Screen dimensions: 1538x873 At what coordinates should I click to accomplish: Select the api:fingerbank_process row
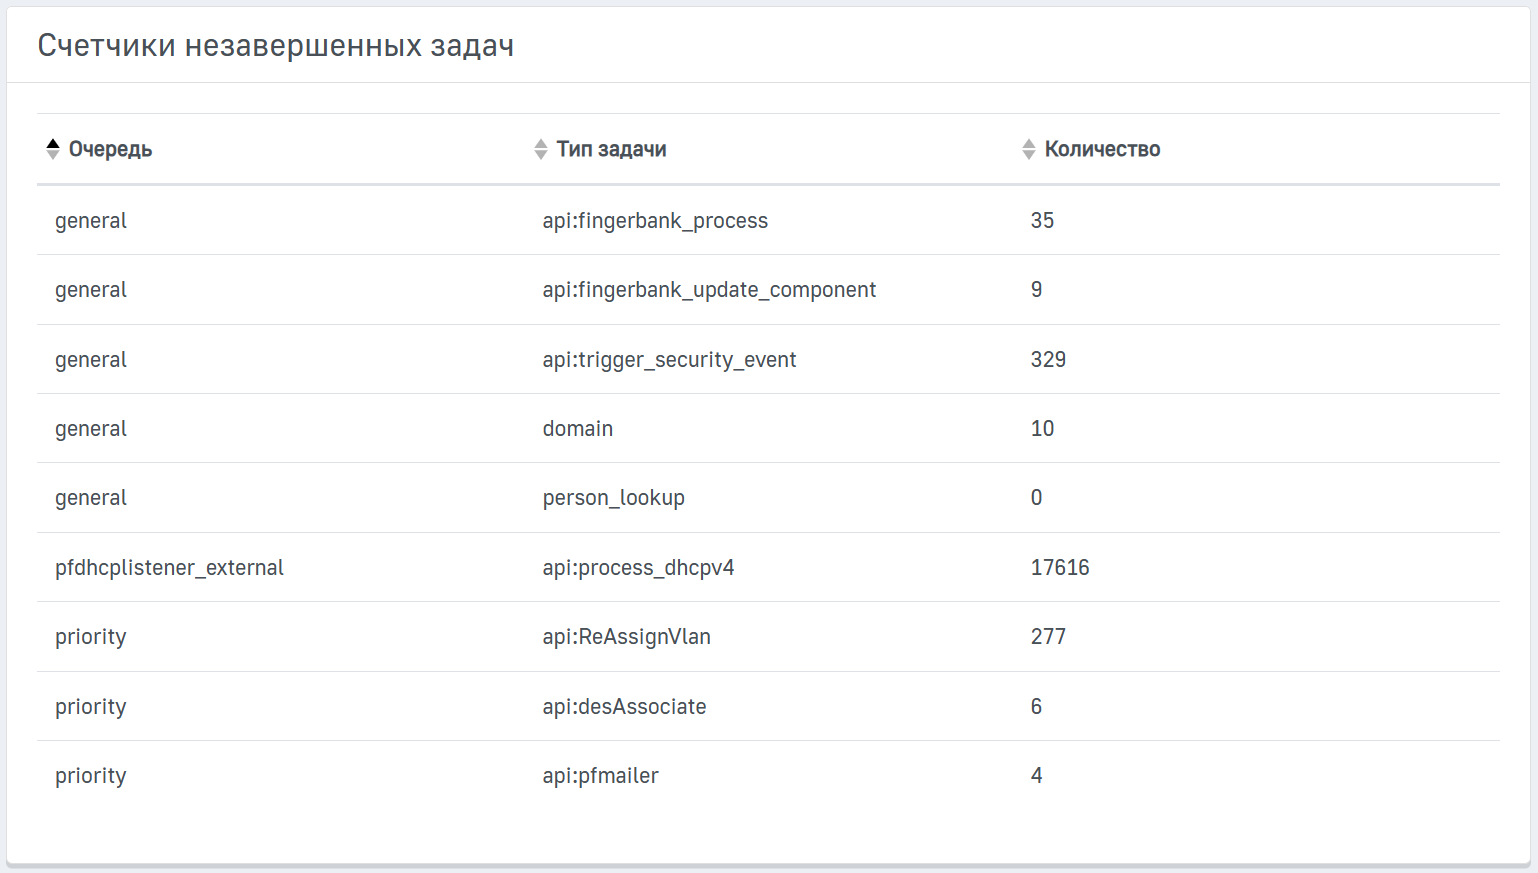(x=655, y=220)
